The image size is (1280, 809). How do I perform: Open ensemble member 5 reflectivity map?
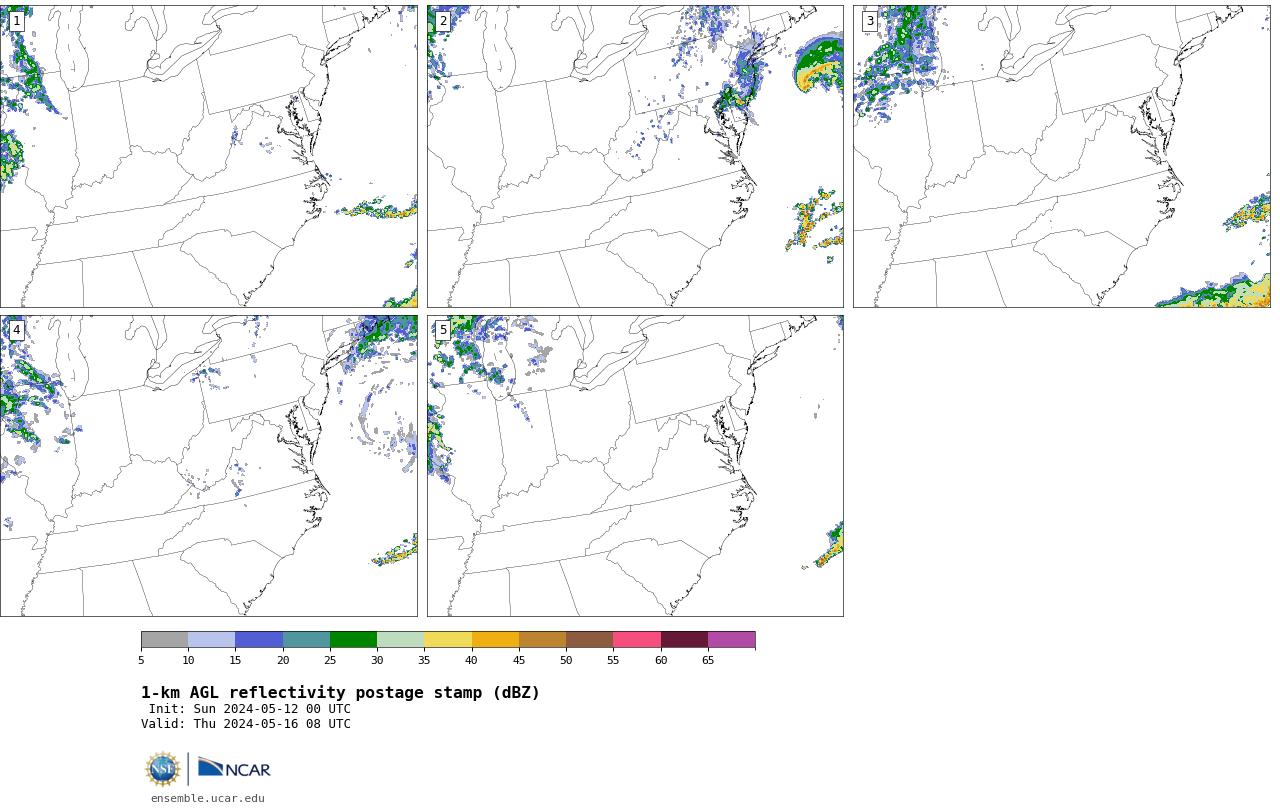pos(635,466)
